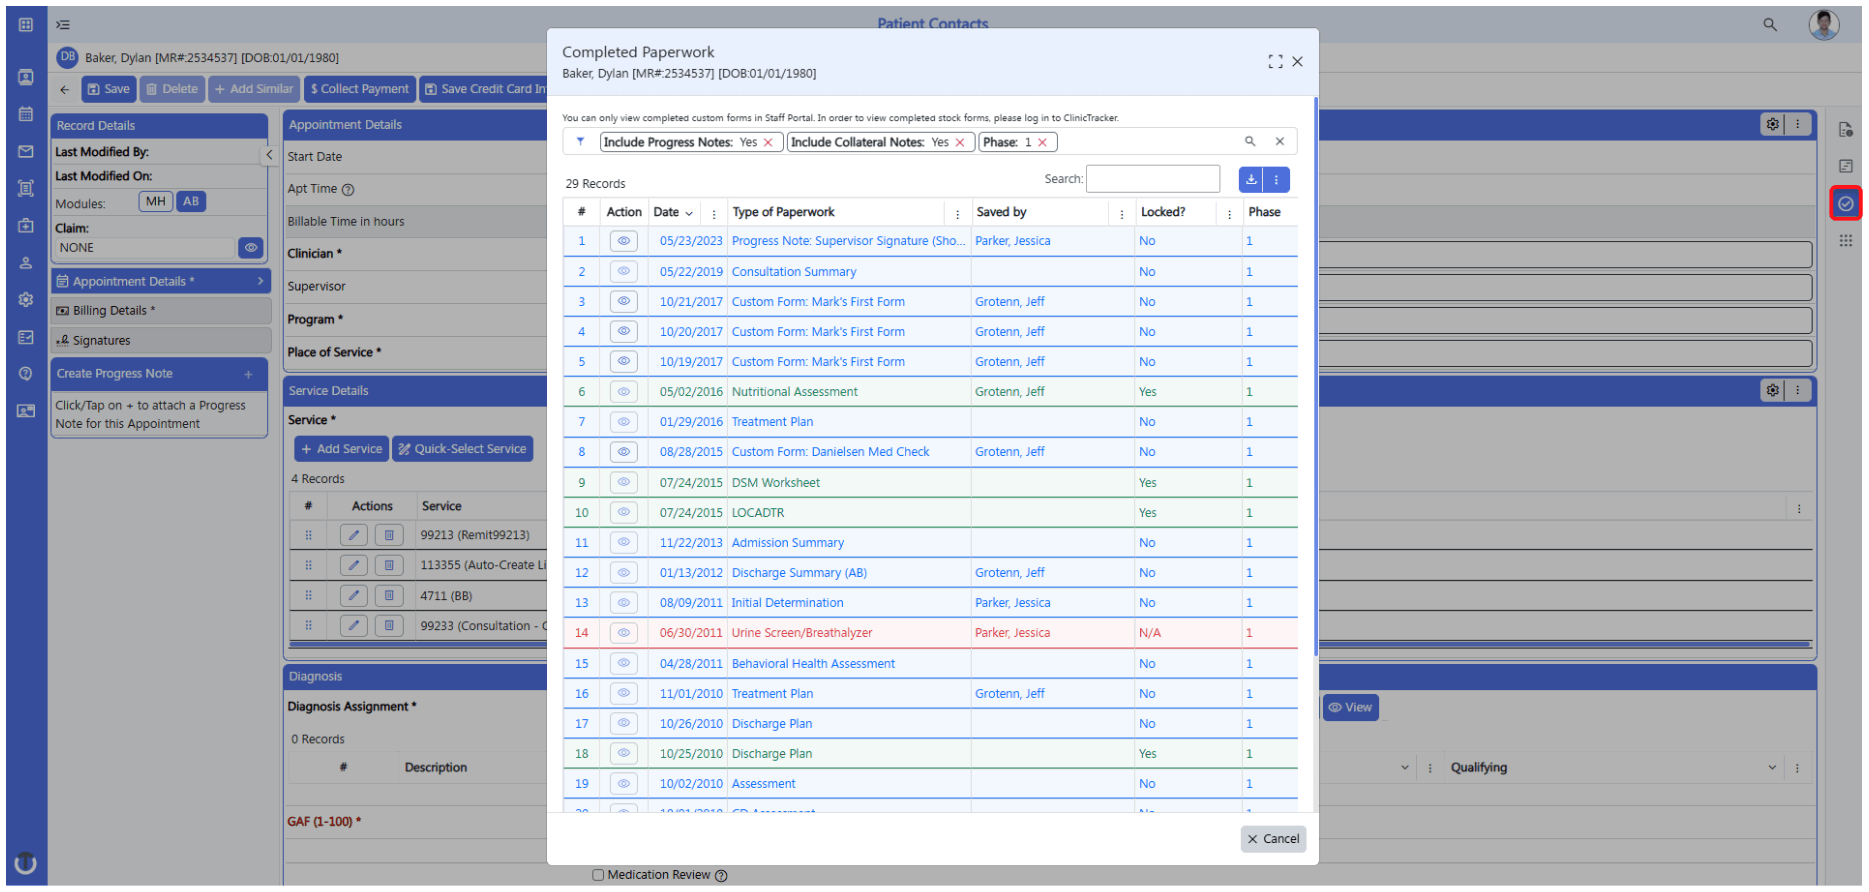Open help question mark in left sidebar

[x=26, y=373]
